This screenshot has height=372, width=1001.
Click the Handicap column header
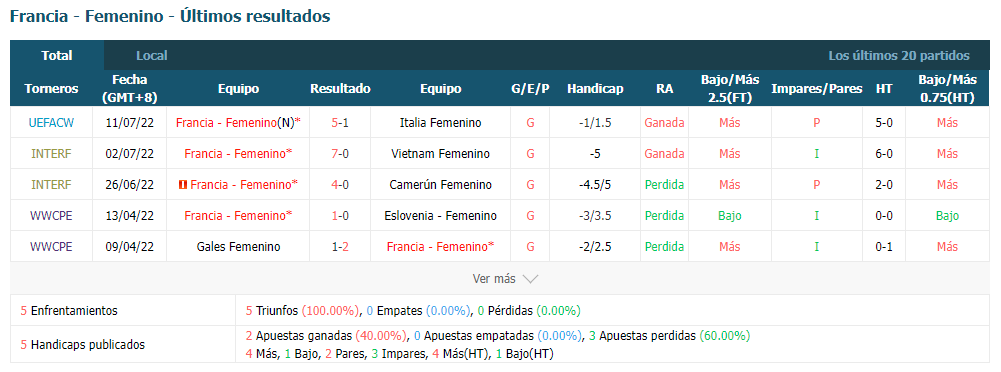click(595, 89)
